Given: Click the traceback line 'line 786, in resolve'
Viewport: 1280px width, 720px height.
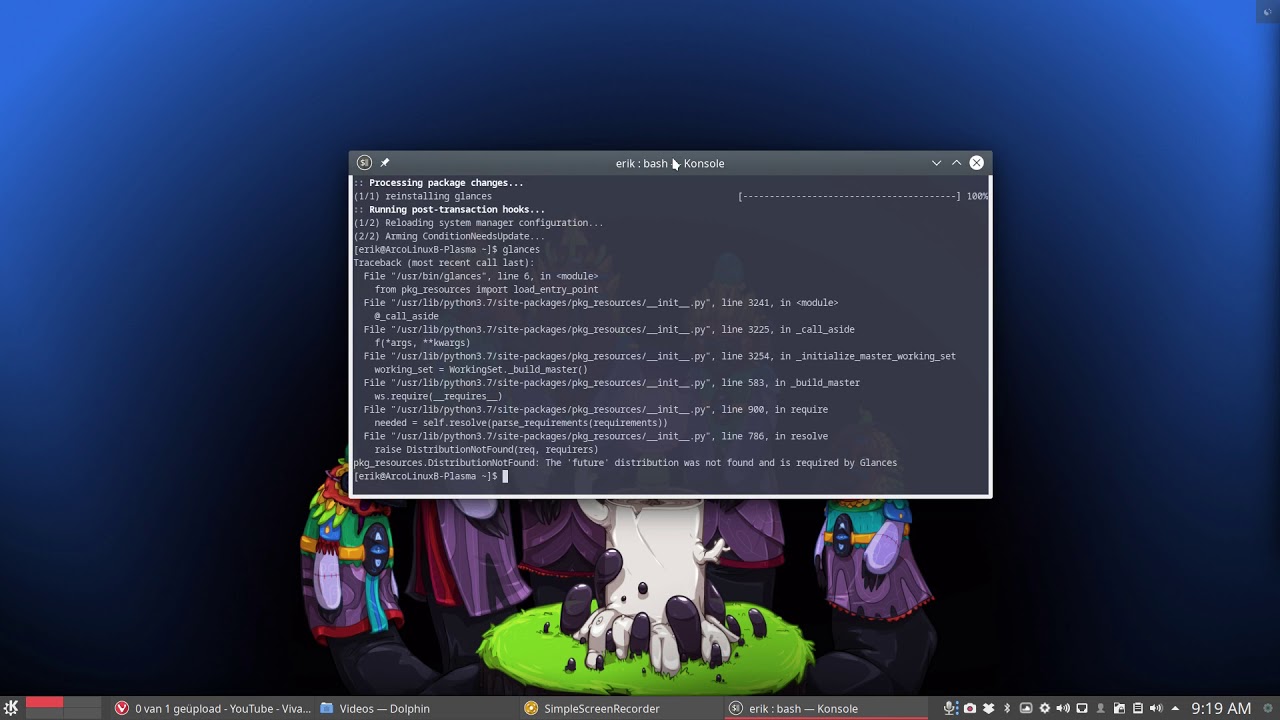Looking at the screenshot, I should (x=596, y=436).
